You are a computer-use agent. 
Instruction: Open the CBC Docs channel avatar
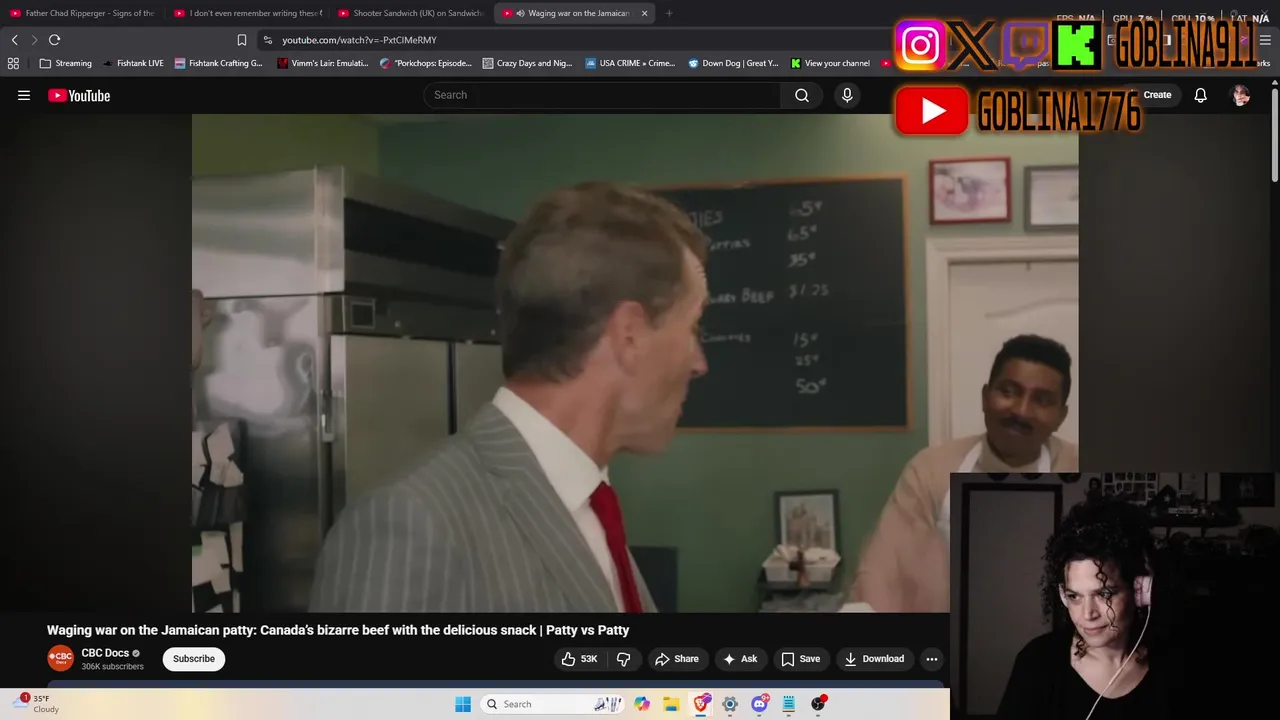tap(60, 658)
